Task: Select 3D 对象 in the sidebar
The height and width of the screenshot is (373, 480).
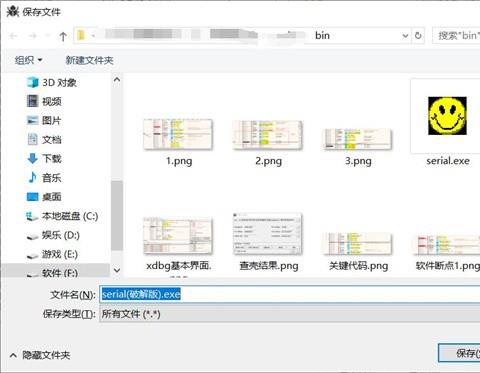Action: [52, 82]
